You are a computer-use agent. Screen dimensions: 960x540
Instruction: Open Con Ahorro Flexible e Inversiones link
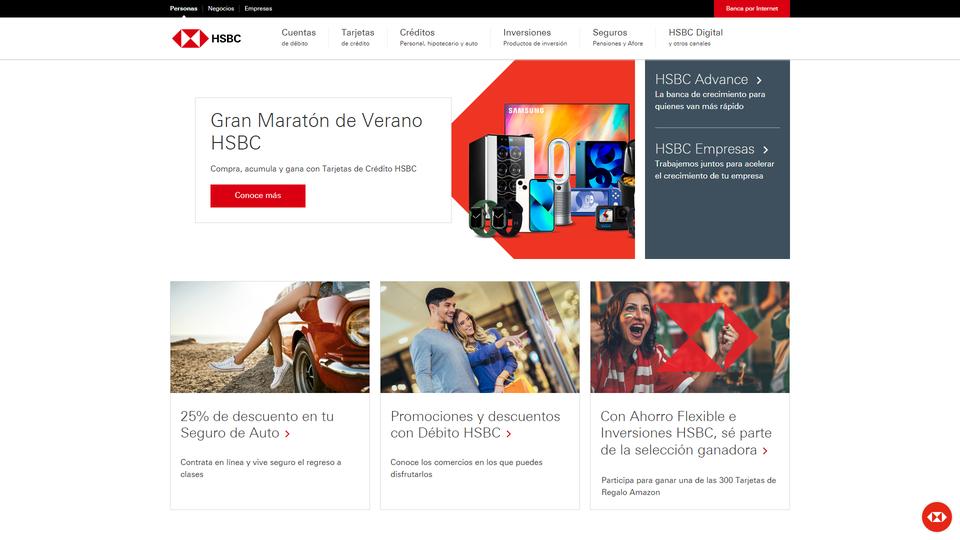coord(686,433)
